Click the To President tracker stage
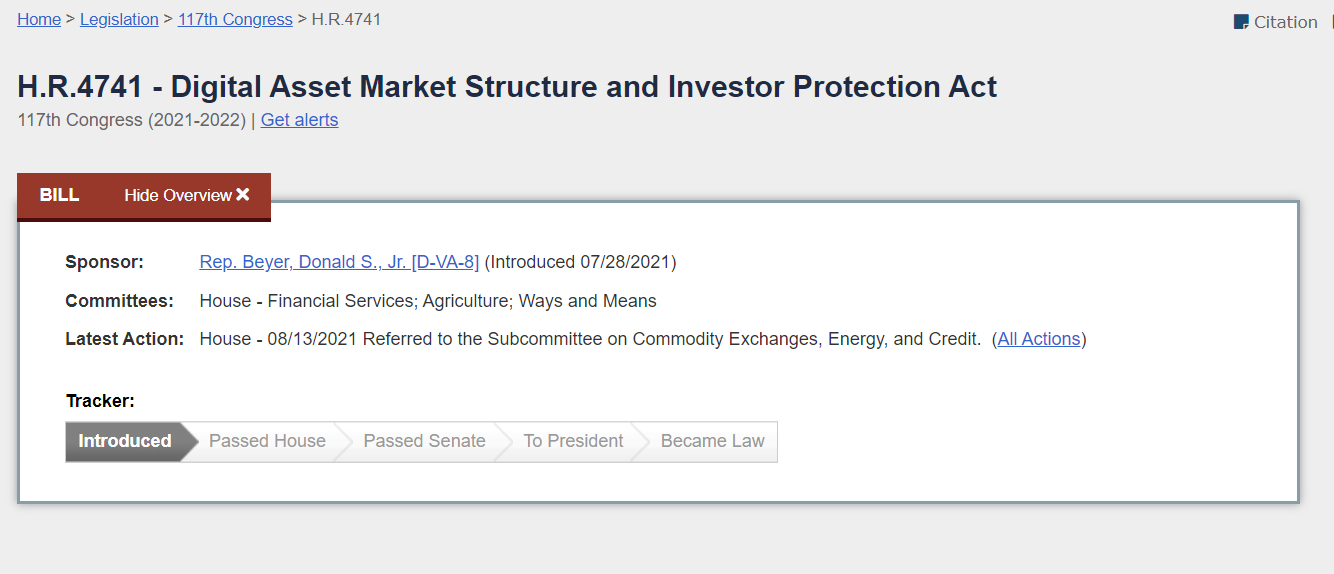This screenshot has height=574, width=1334. (573, 441)
